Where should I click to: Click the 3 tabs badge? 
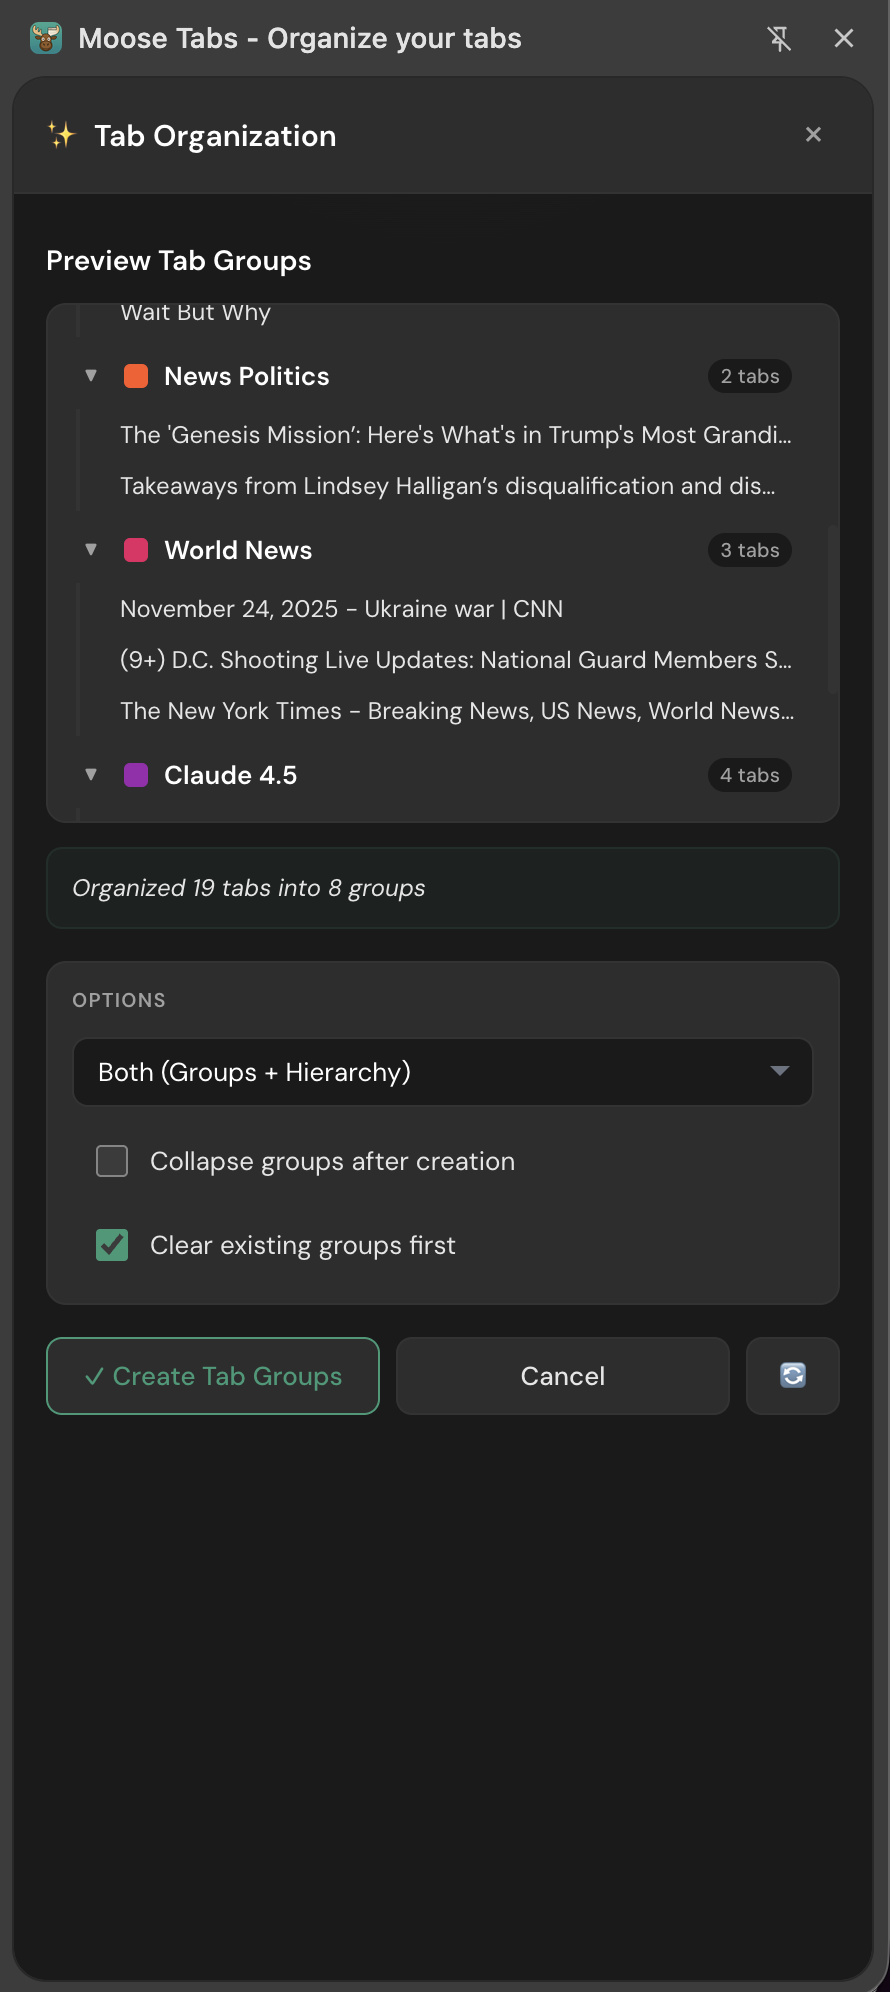pyautogui.click(x=750, y=550)
